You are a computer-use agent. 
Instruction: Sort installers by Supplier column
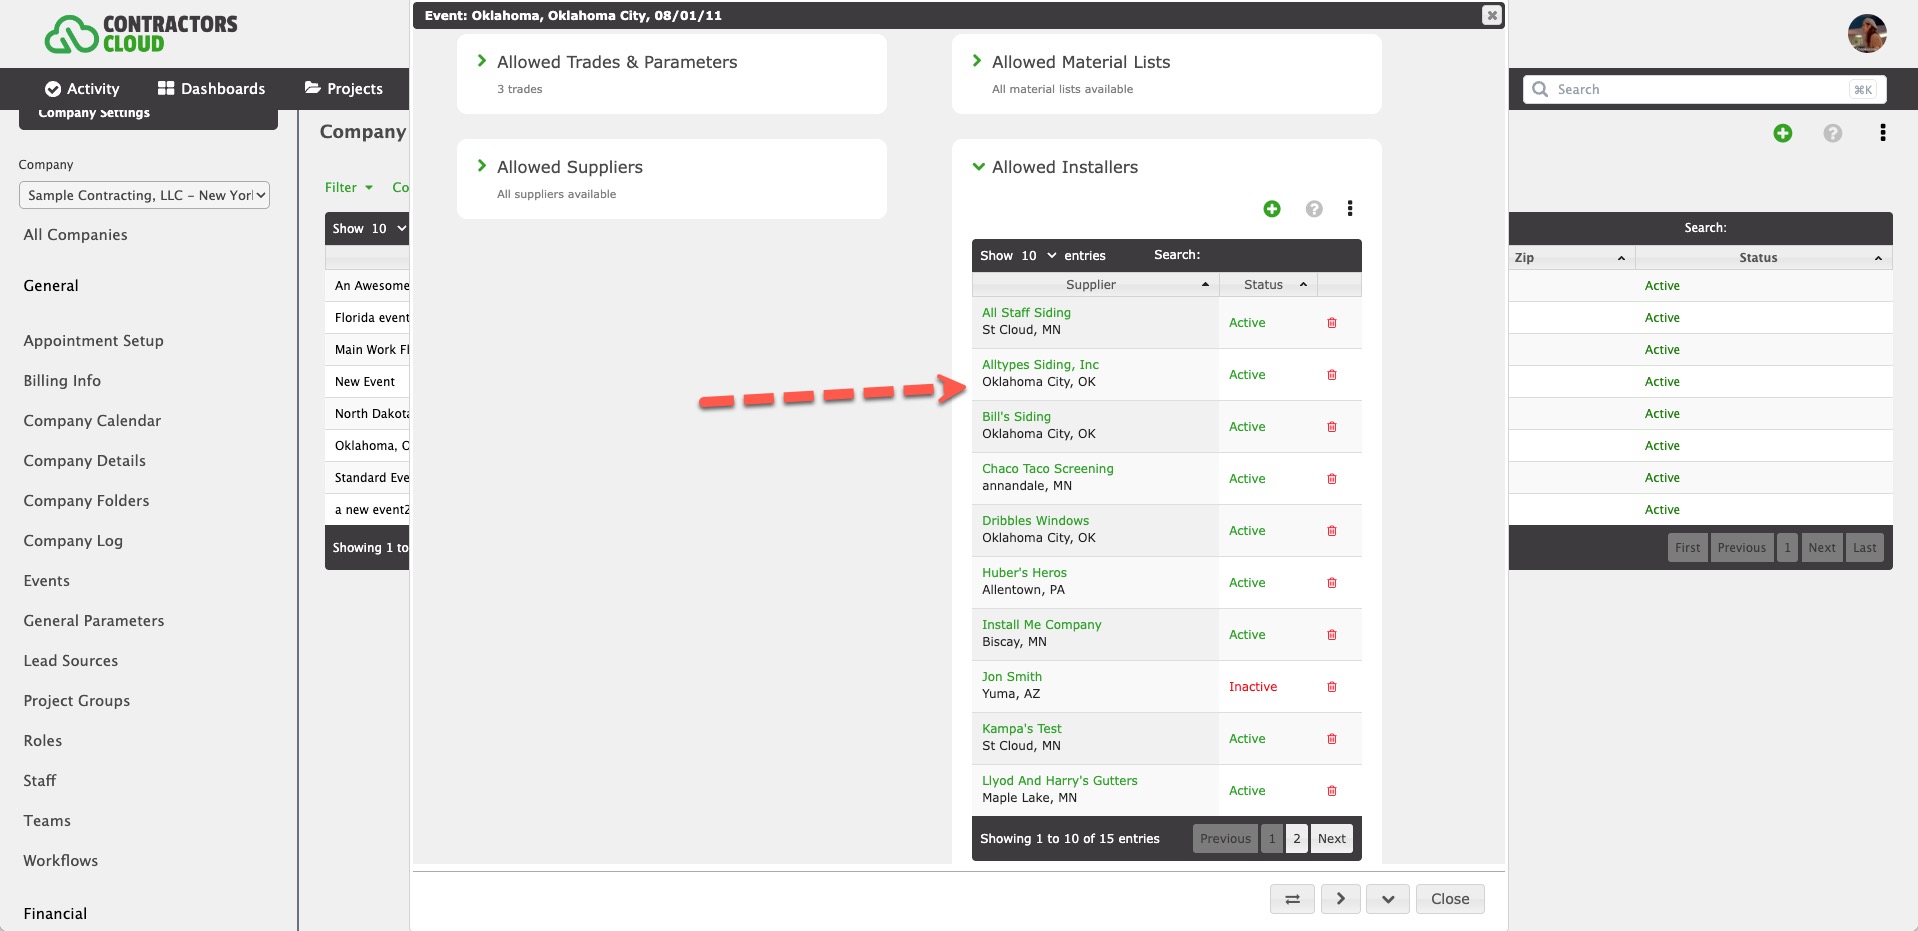[x=1095, y=285]
